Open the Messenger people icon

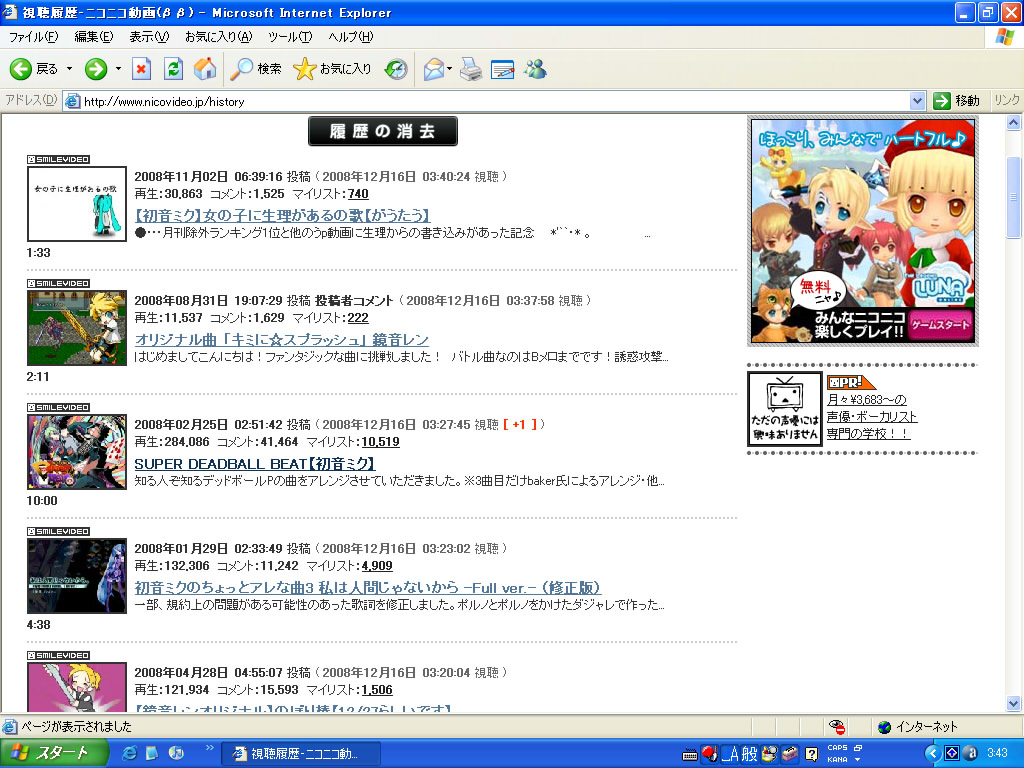coord(536,69)
